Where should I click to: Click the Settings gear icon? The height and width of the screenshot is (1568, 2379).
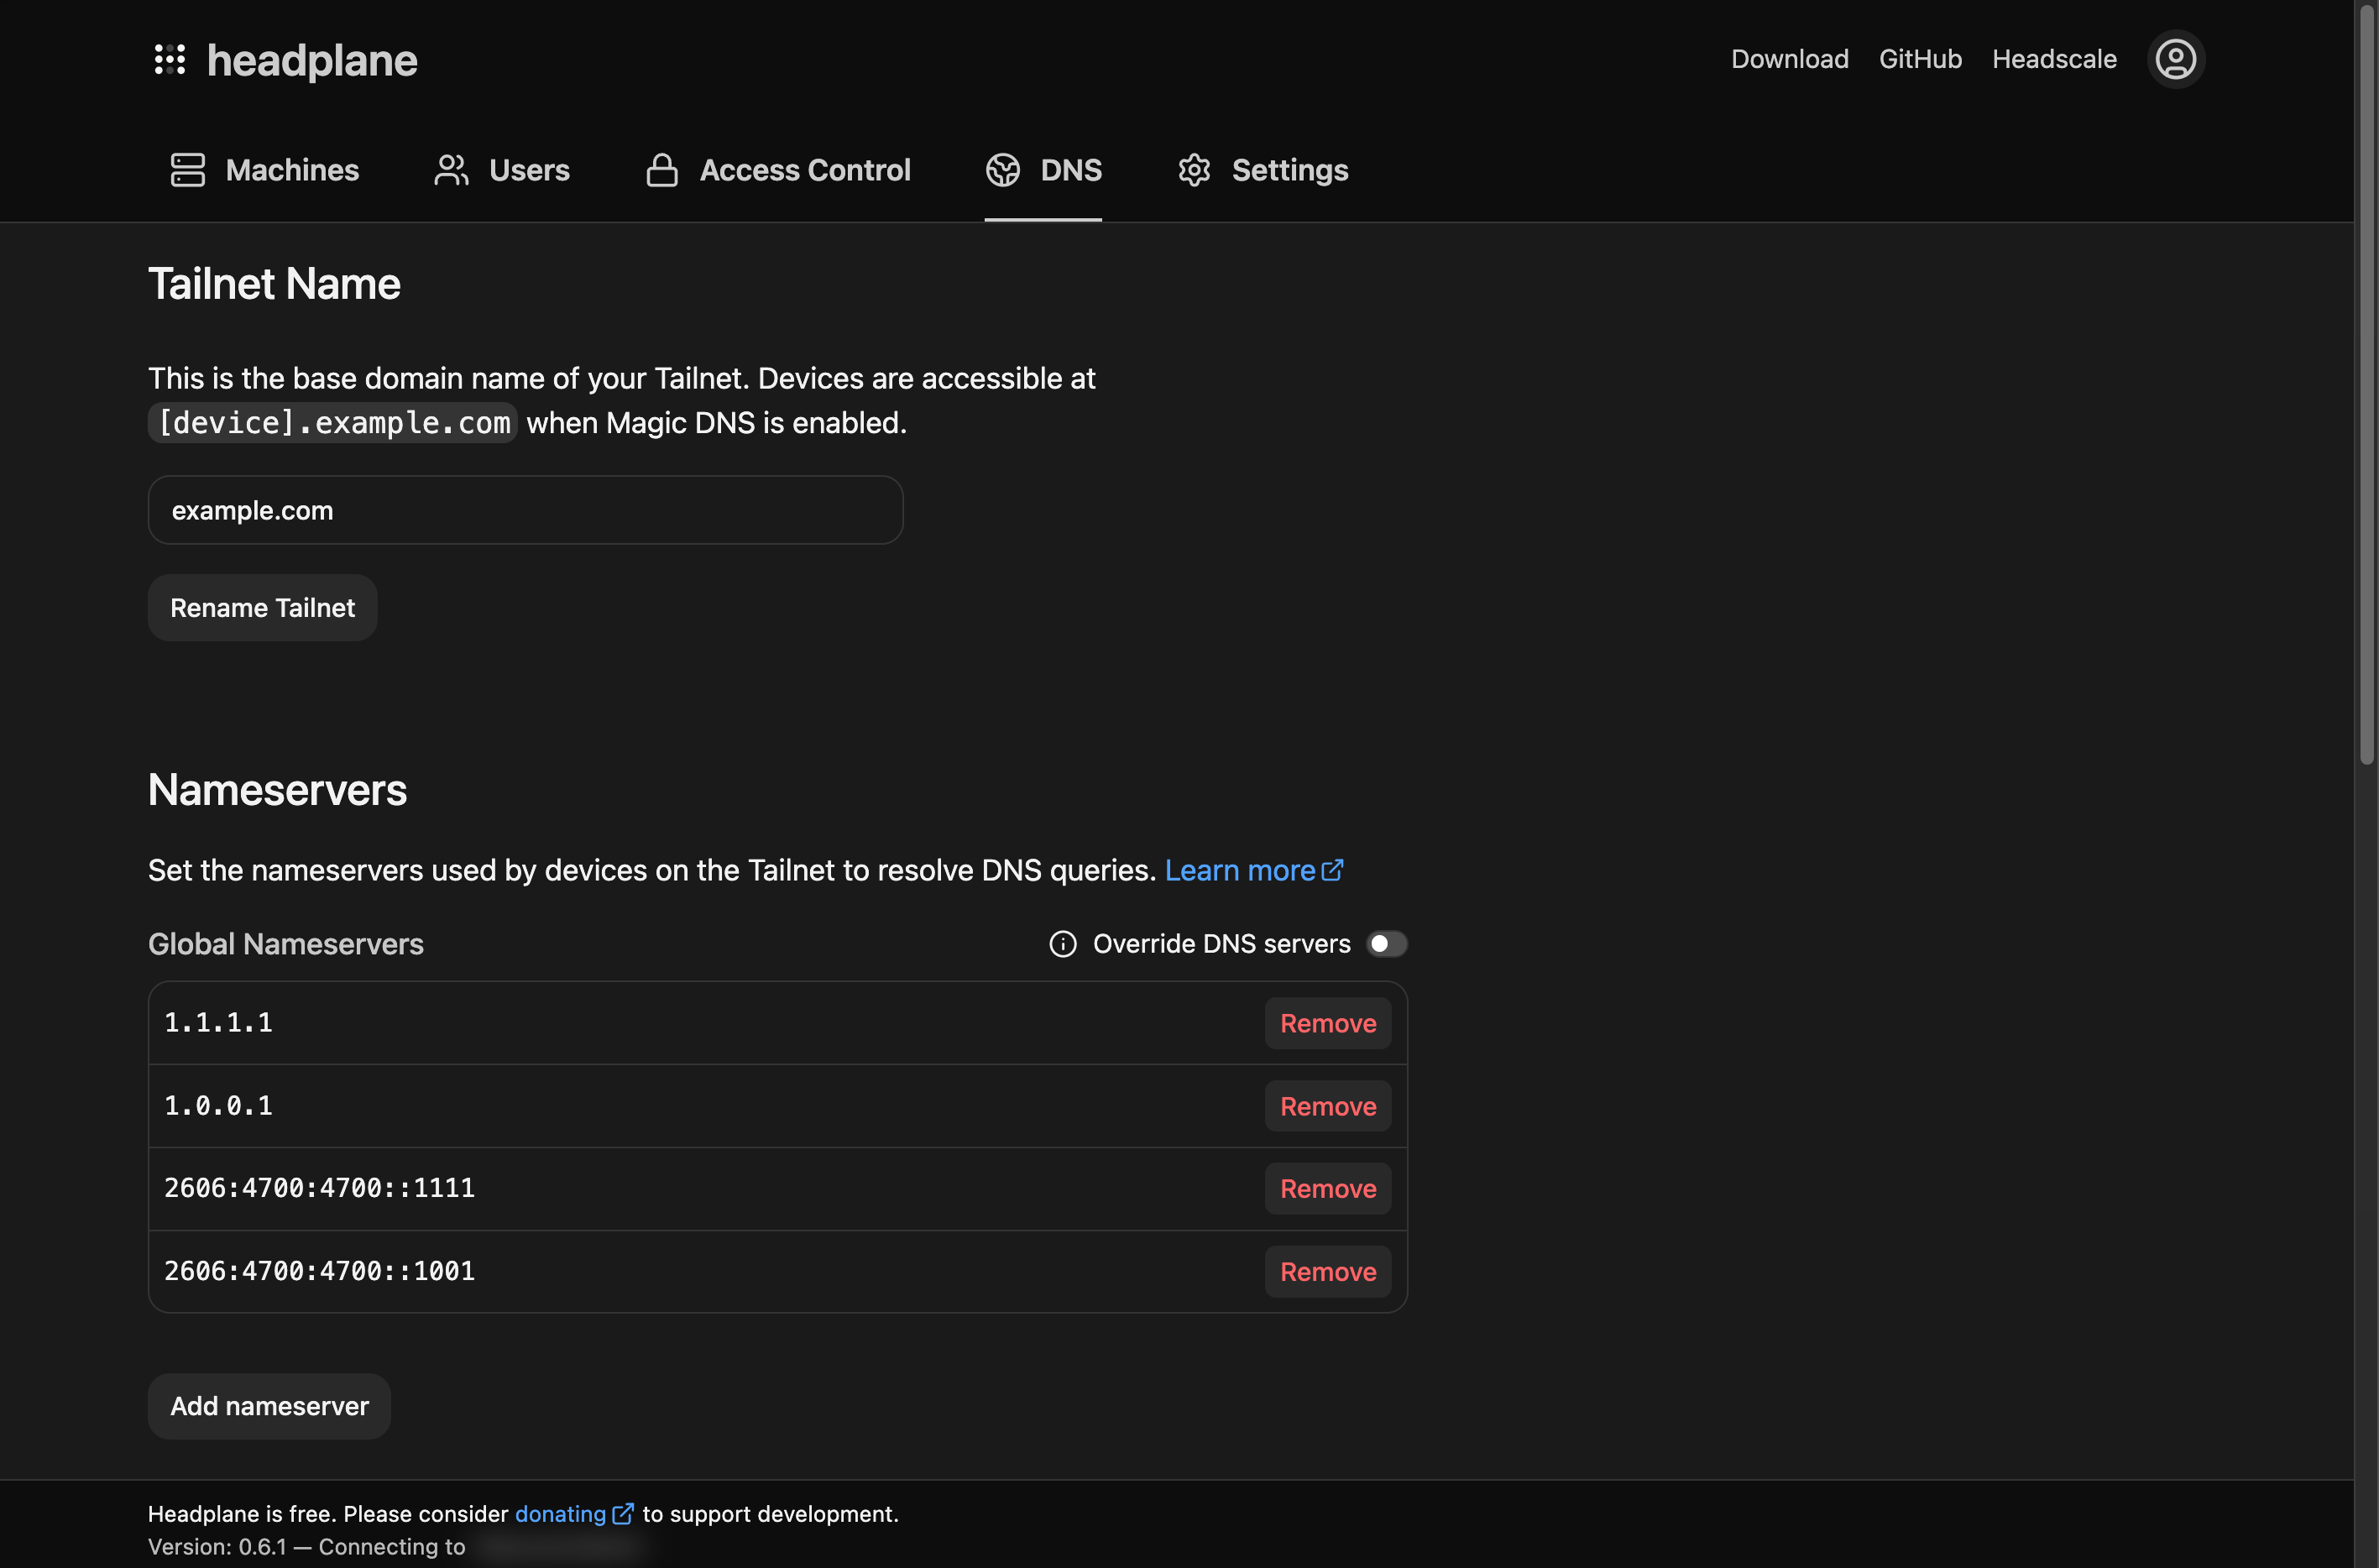(x=1194, y=170)
